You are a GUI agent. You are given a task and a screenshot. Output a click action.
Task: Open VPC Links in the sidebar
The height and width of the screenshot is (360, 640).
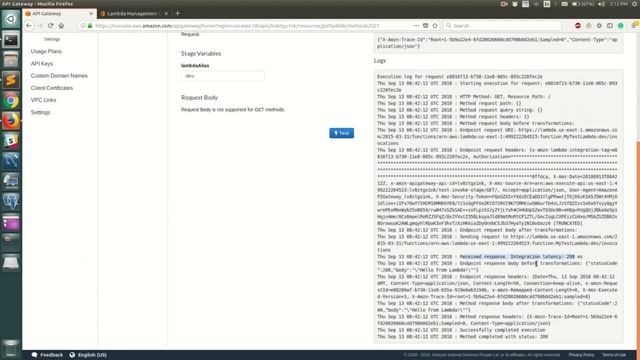(43, 100)
